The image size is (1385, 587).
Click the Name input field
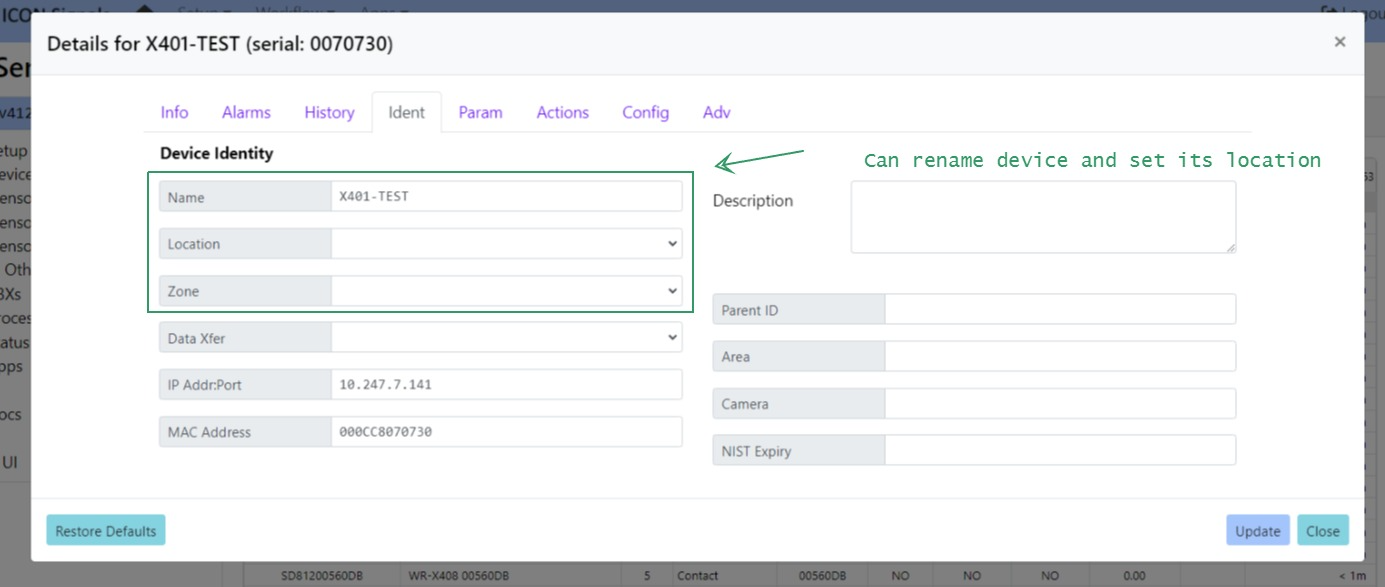506,197
